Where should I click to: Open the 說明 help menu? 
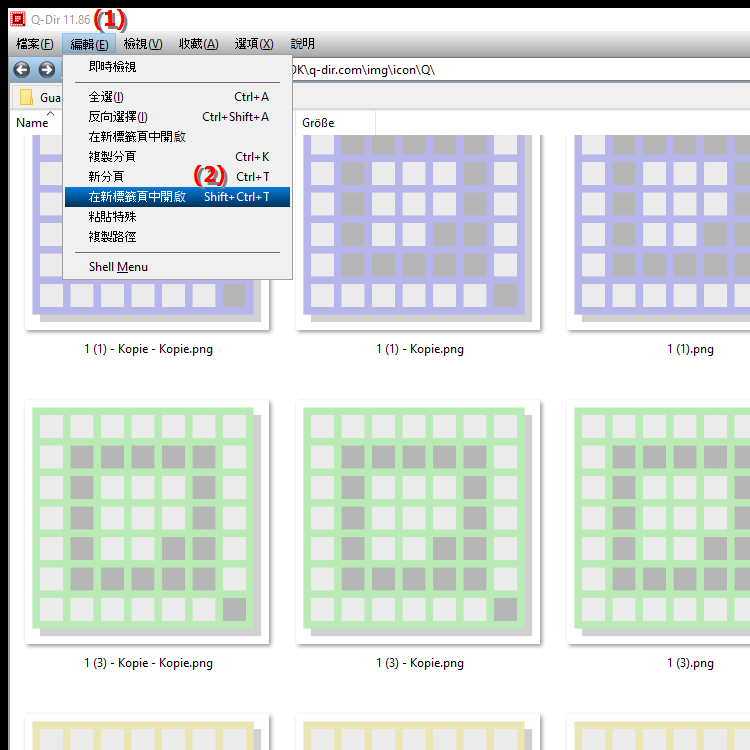[x=302, y=44]
